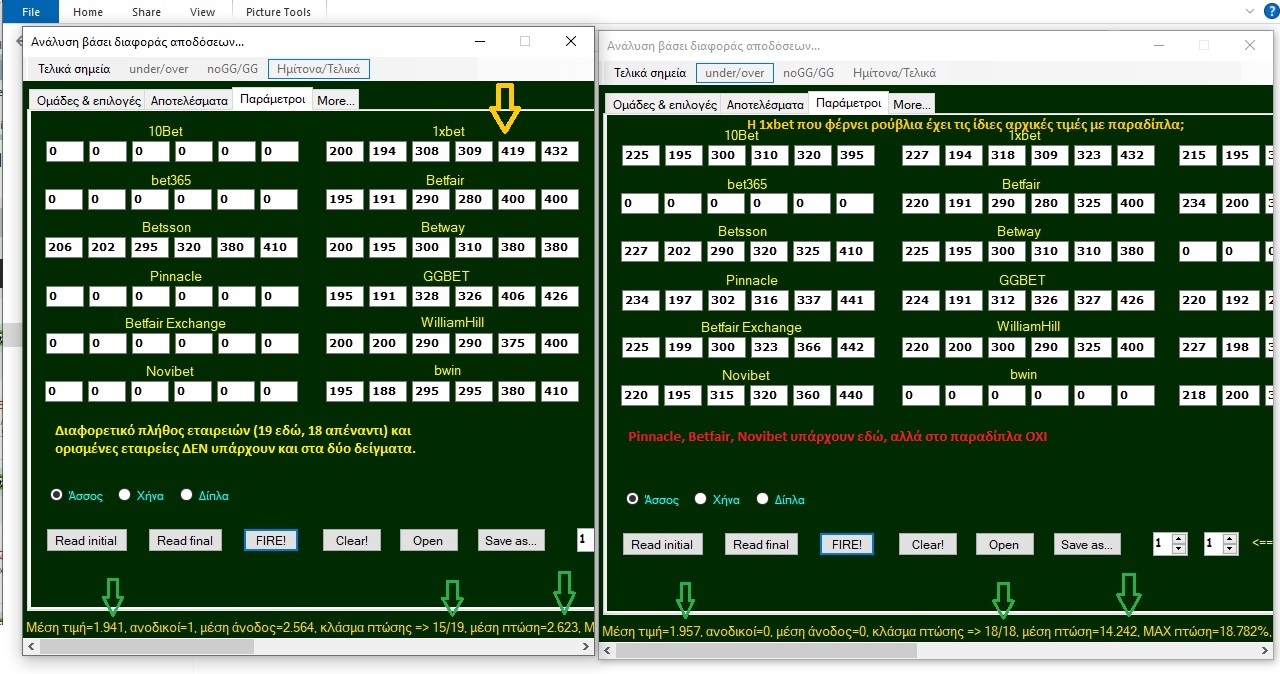Image resolution: width=1280 pixels, height=674 pixels.
Task: Open the File menu
Action: tap(30, 12)
